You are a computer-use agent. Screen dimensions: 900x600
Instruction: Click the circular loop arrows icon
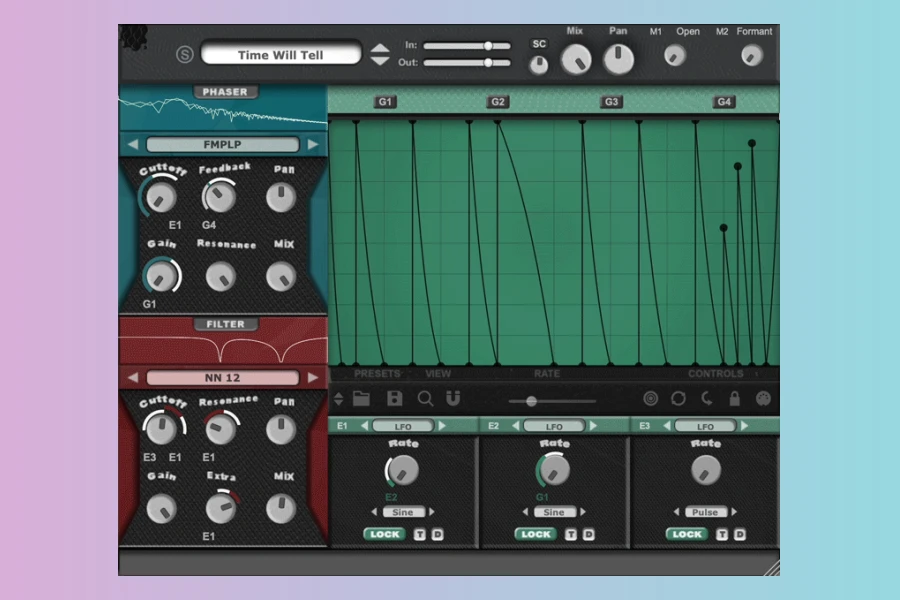coord(679,399)
